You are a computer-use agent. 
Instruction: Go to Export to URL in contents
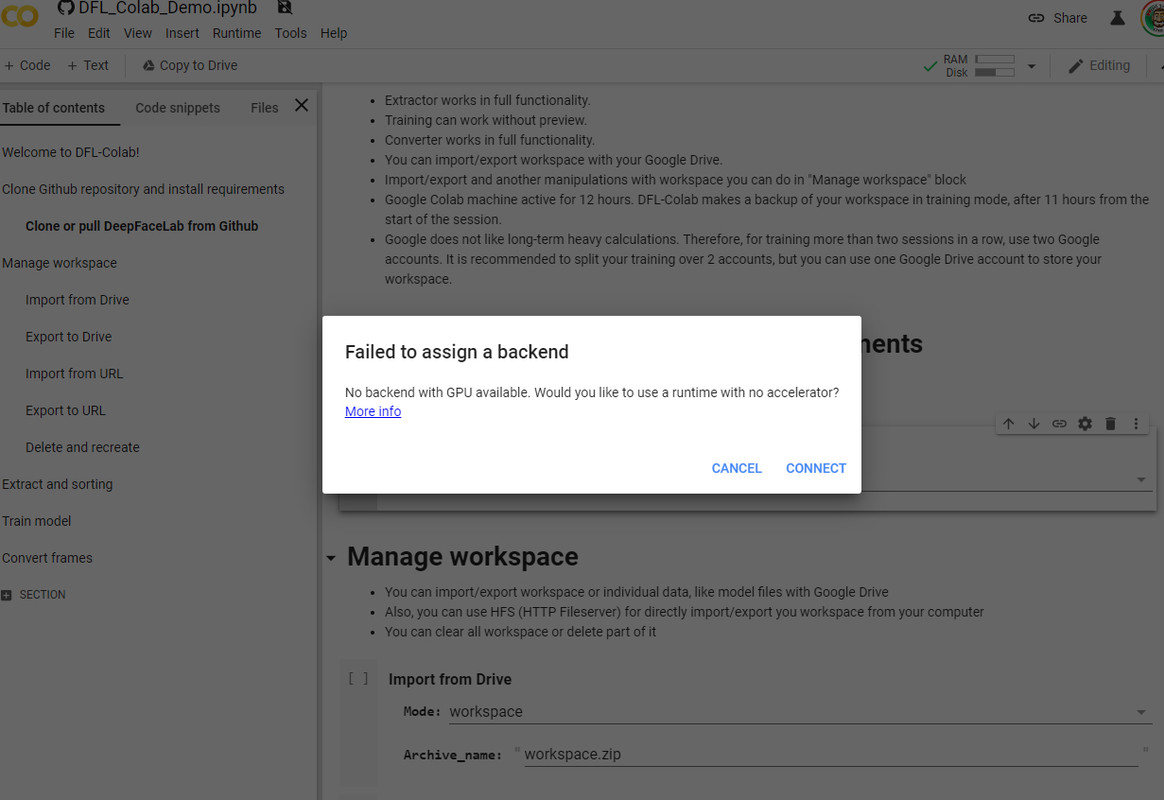65,410
